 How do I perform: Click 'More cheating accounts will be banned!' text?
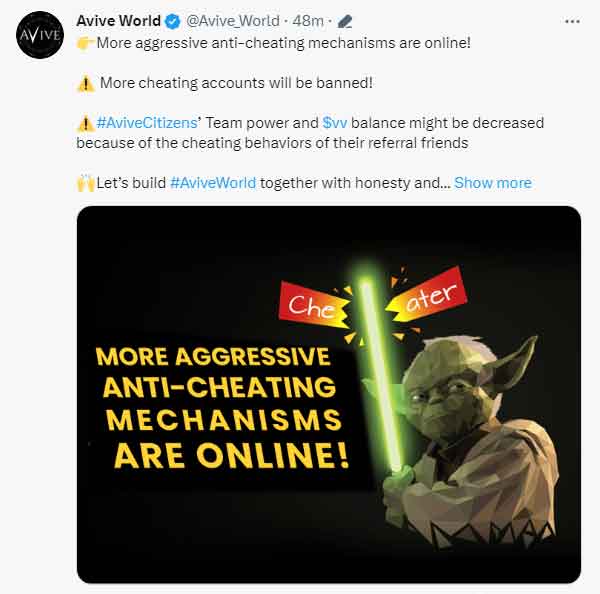[x=236, y=83]
